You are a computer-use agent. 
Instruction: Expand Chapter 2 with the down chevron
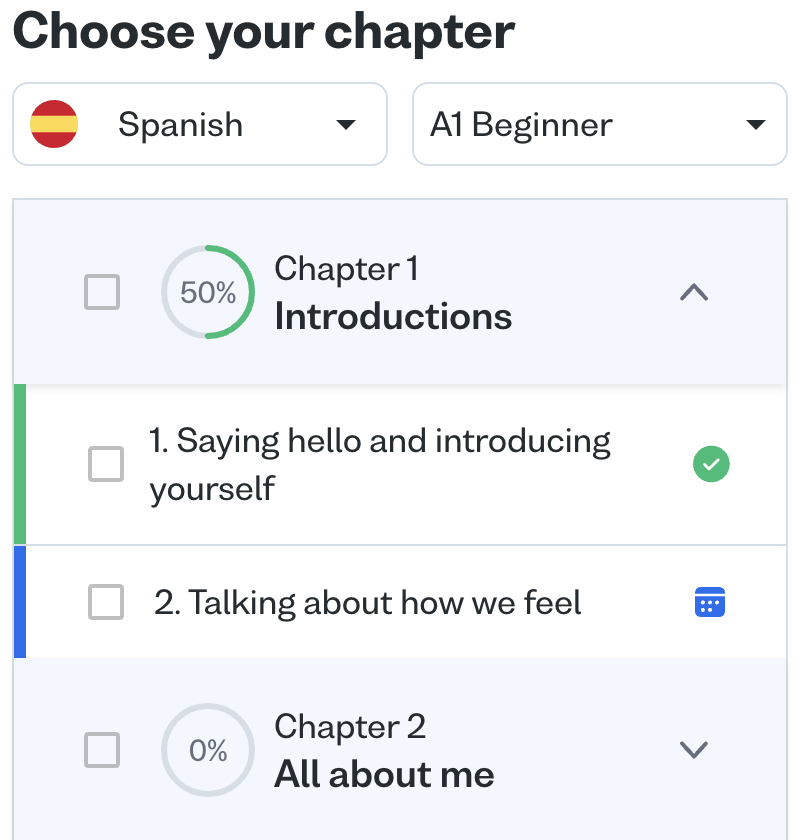tap(693, 750)
